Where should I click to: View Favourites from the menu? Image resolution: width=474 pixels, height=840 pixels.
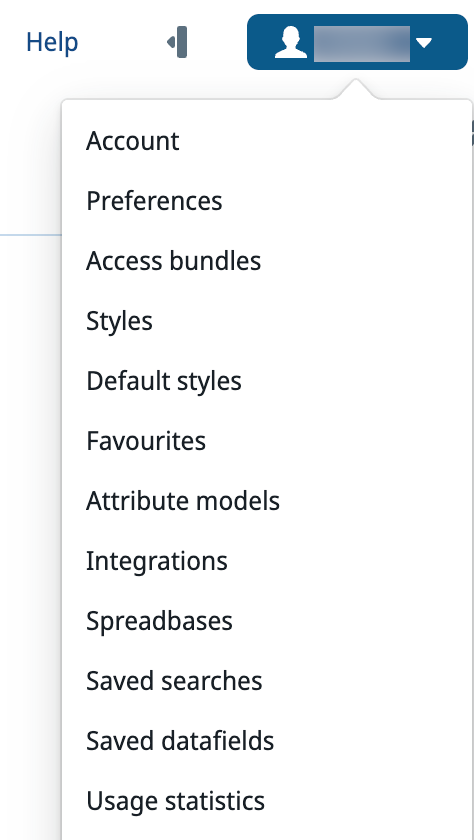point(146,441)
